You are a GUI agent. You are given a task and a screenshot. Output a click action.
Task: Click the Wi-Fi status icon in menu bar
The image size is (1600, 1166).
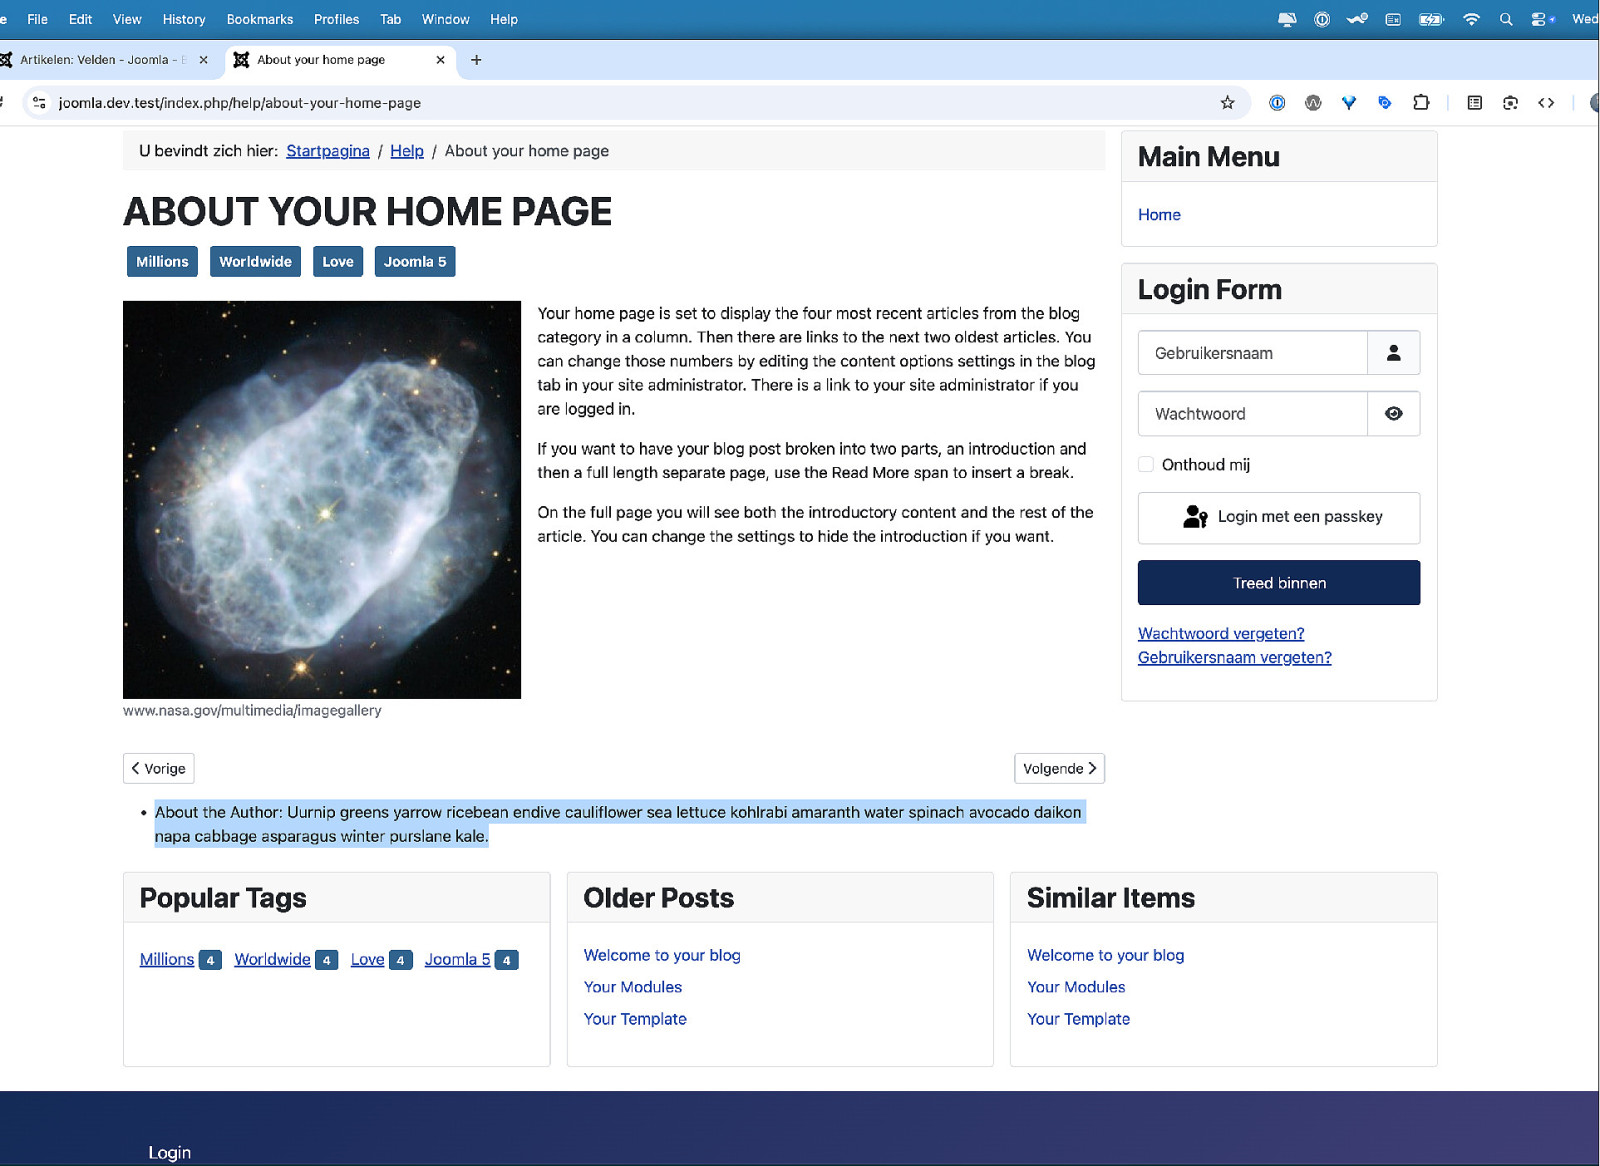tap(1471, 19)
